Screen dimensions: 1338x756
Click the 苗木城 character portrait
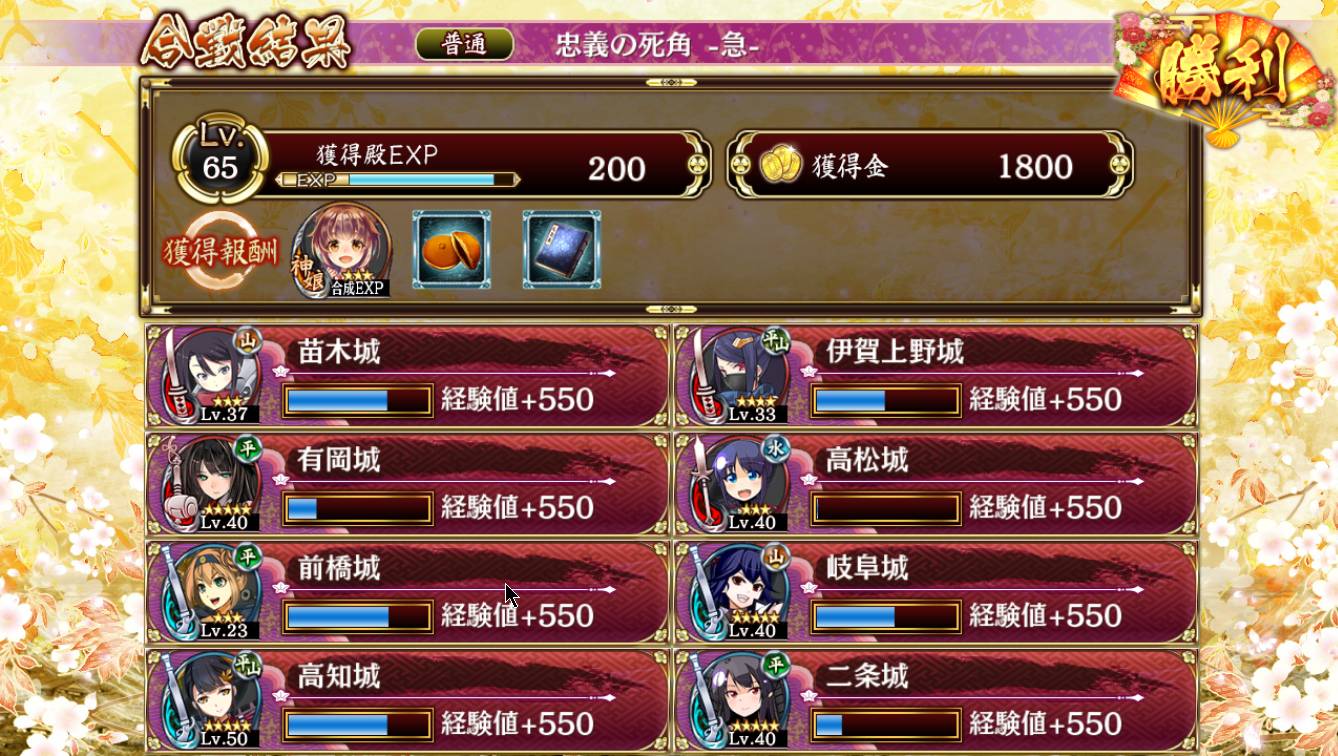pos(207,376)
